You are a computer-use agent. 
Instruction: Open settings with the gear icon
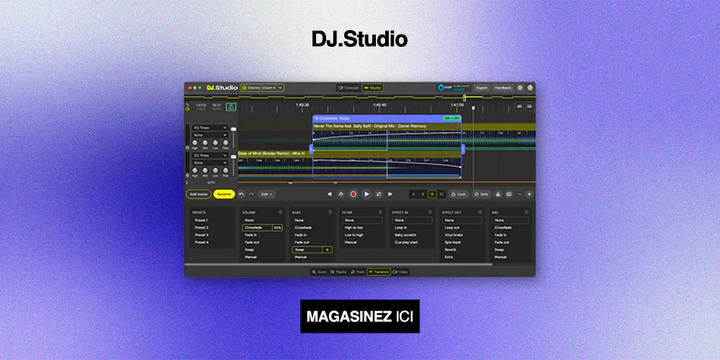(520, 88)
